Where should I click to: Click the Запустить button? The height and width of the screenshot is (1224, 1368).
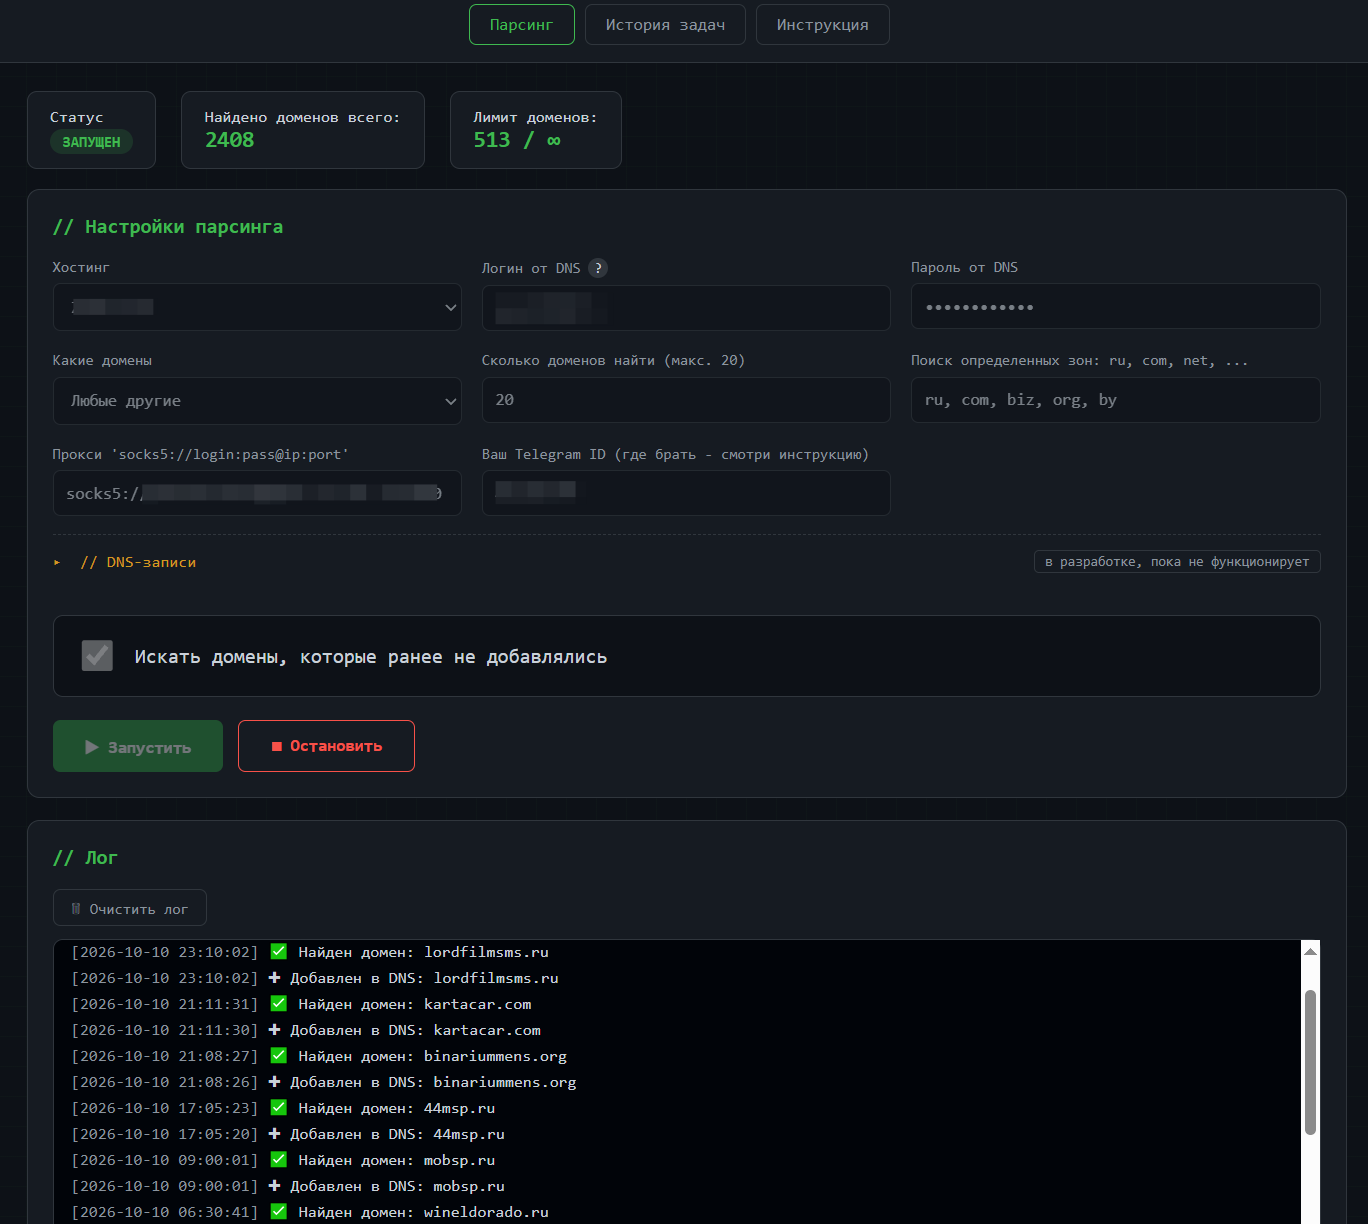[138, 746]
